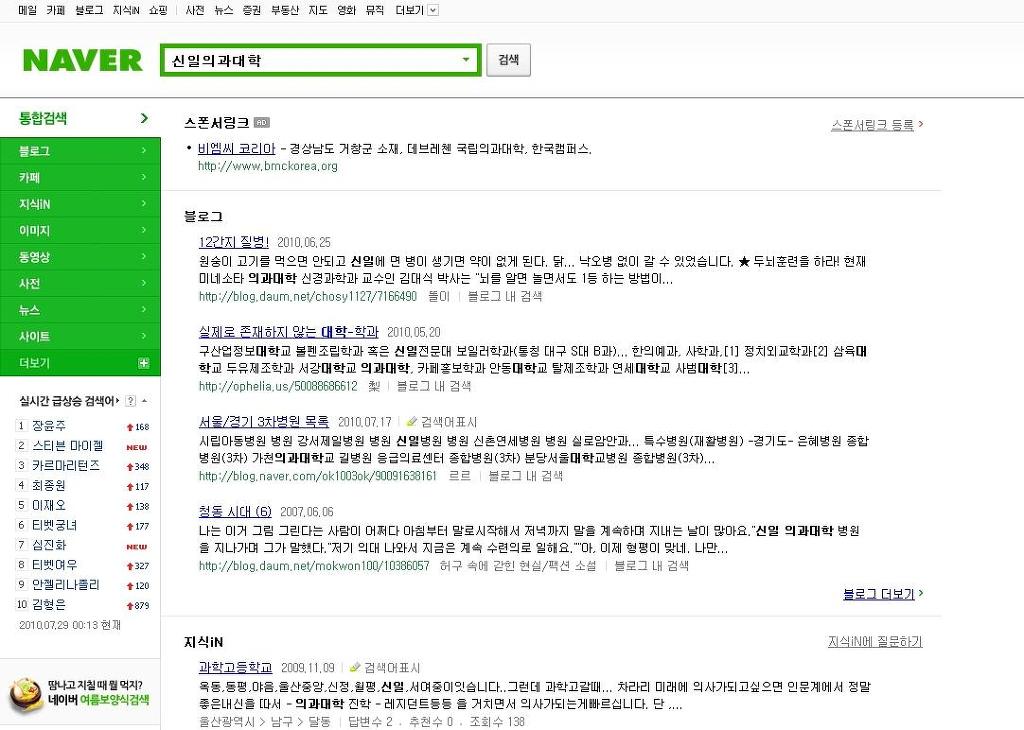The width and height of the screenshot is (1024, 730).
Task: Click the 검색 search button
Action: click(x=508, y=59)
